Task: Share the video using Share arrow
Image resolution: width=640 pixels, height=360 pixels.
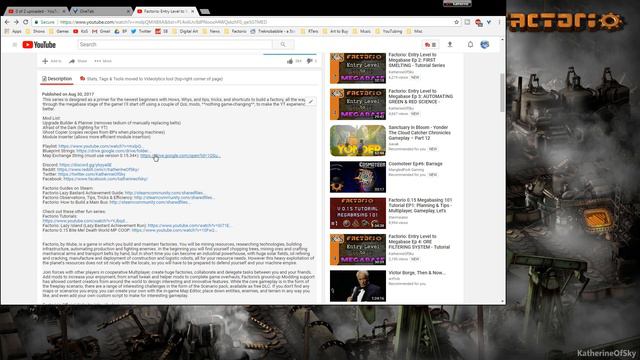Action: click(72, 61)
